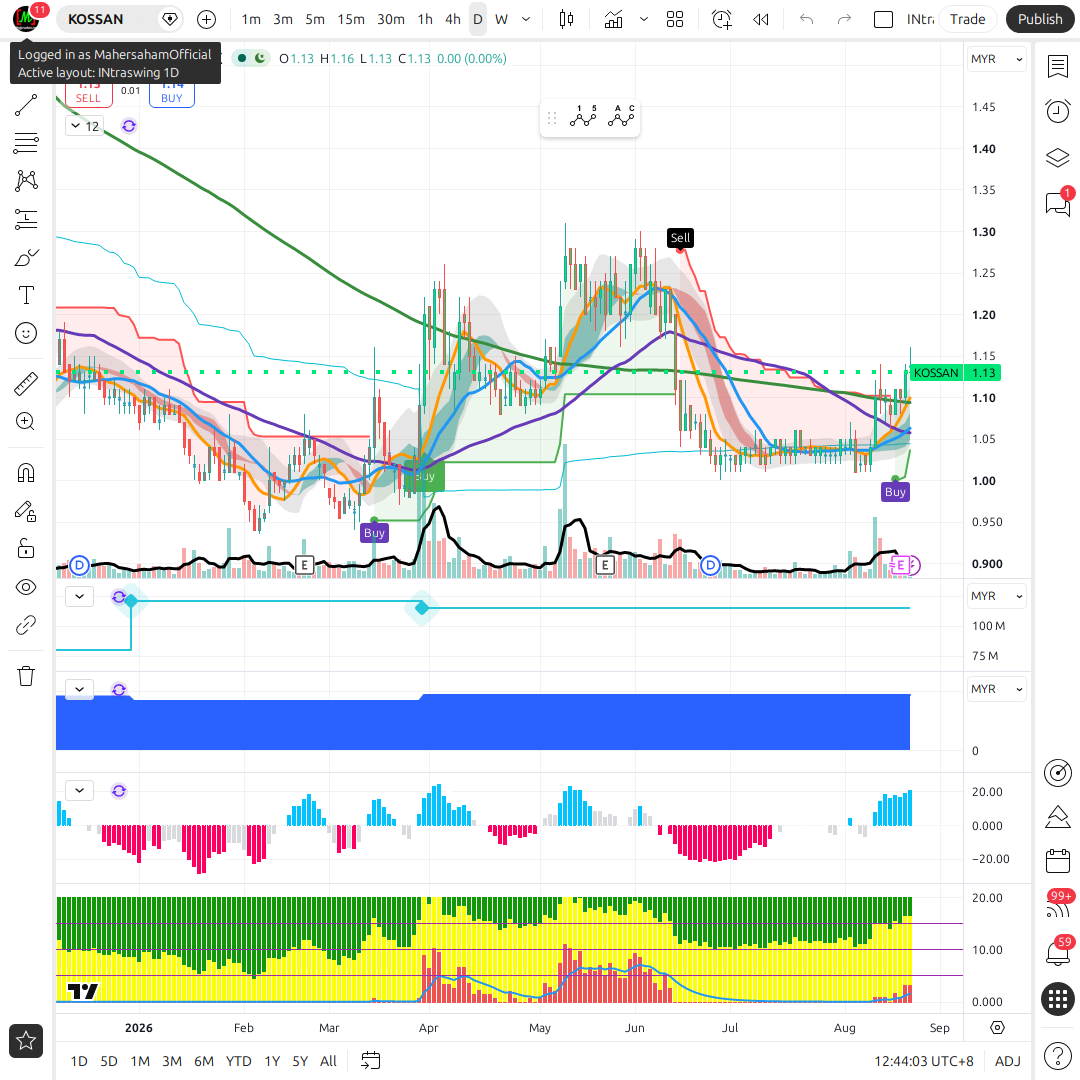This screenshot has width=1080, height=1080.
Task: Click the Trade button
Action: click(x=967, y=19)
